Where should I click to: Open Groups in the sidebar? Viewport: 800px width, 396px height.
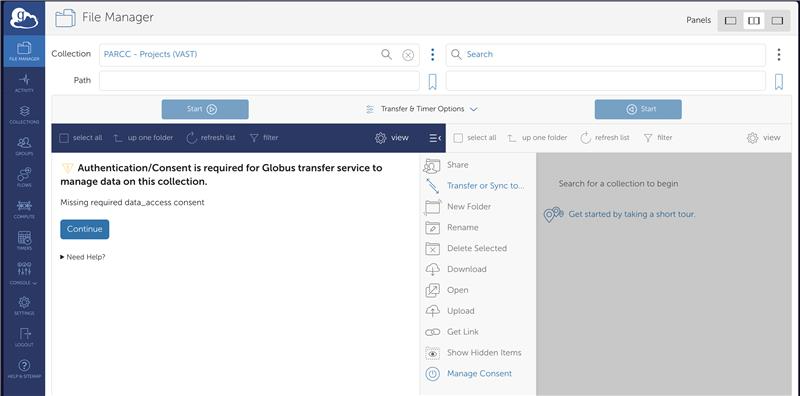[23, 146]
